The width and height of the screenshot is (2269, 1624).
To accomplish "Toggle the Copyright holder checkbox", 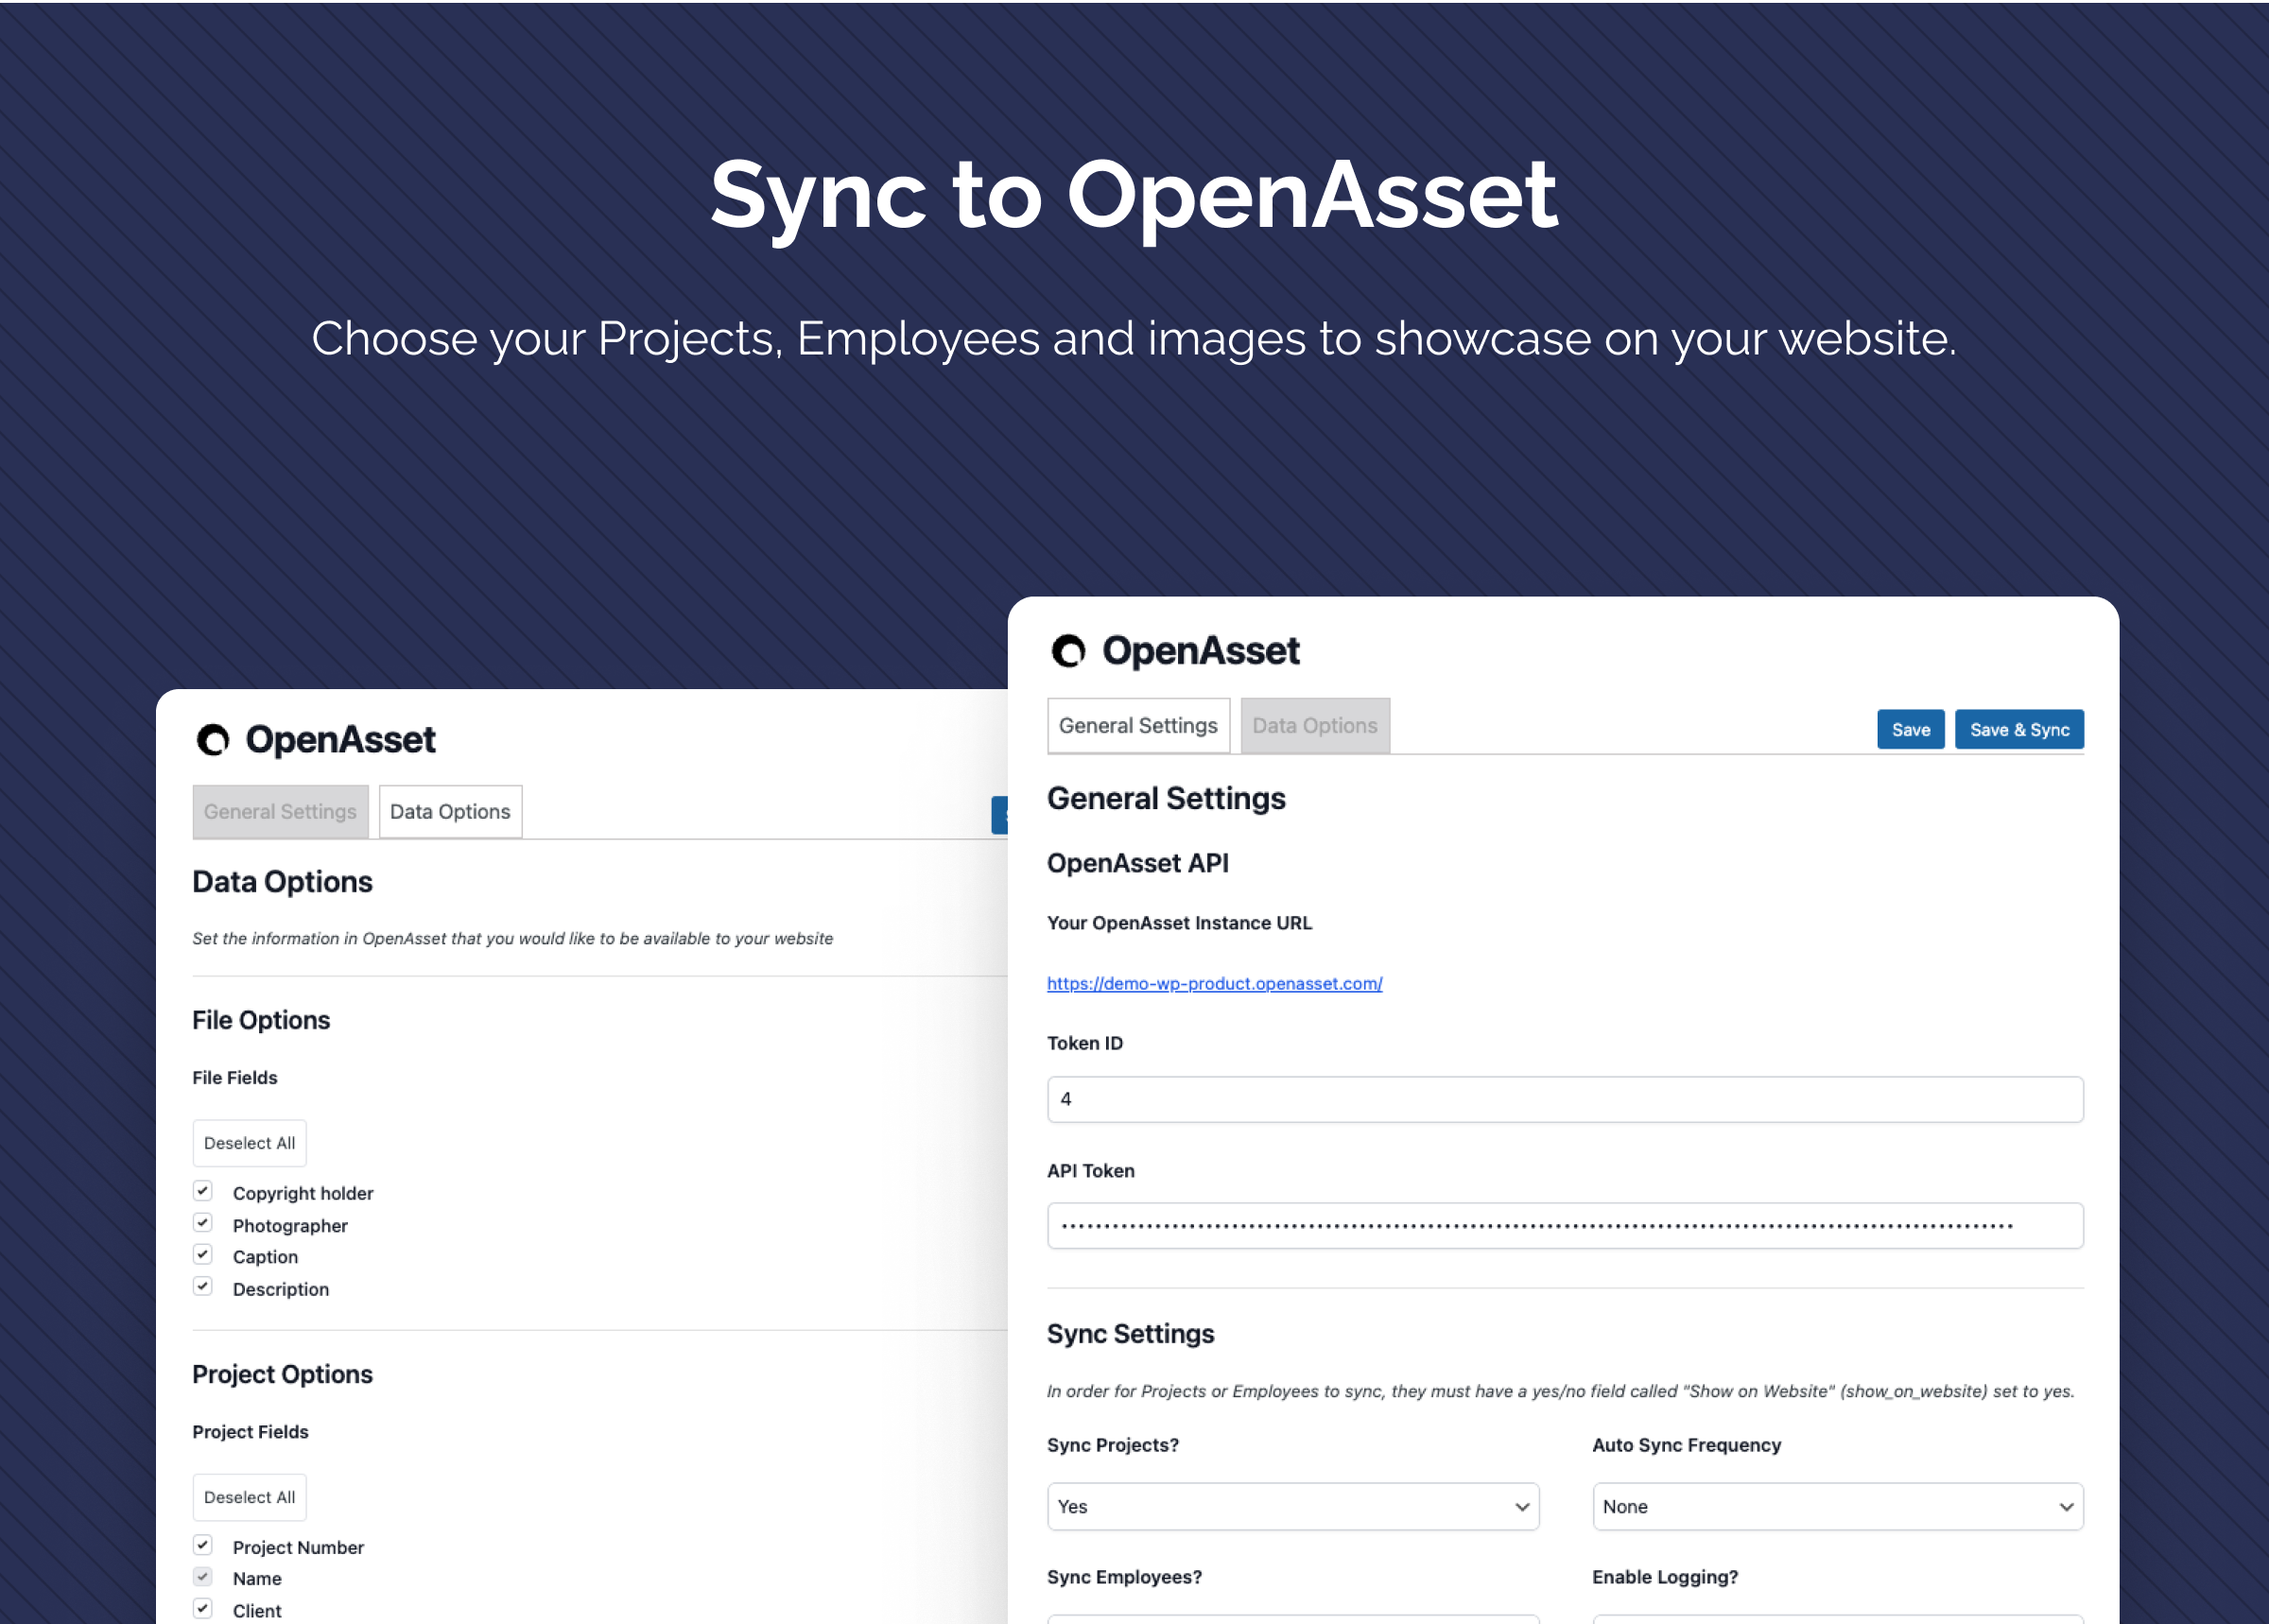I will point(203,1191).
